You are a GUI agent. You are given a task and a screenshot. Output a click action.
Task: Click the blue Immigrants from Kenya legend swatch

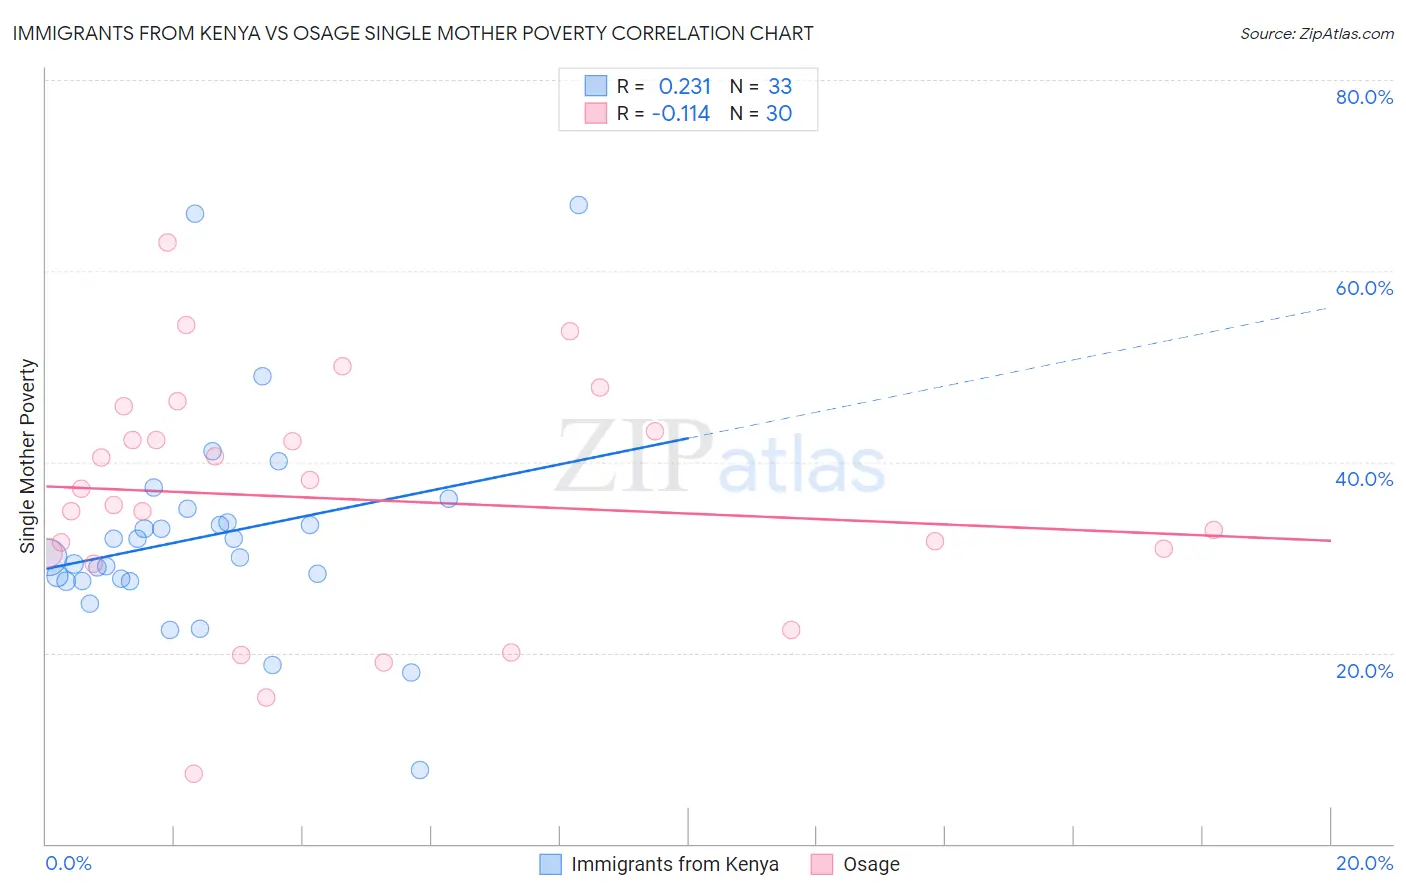pos(550,864)
